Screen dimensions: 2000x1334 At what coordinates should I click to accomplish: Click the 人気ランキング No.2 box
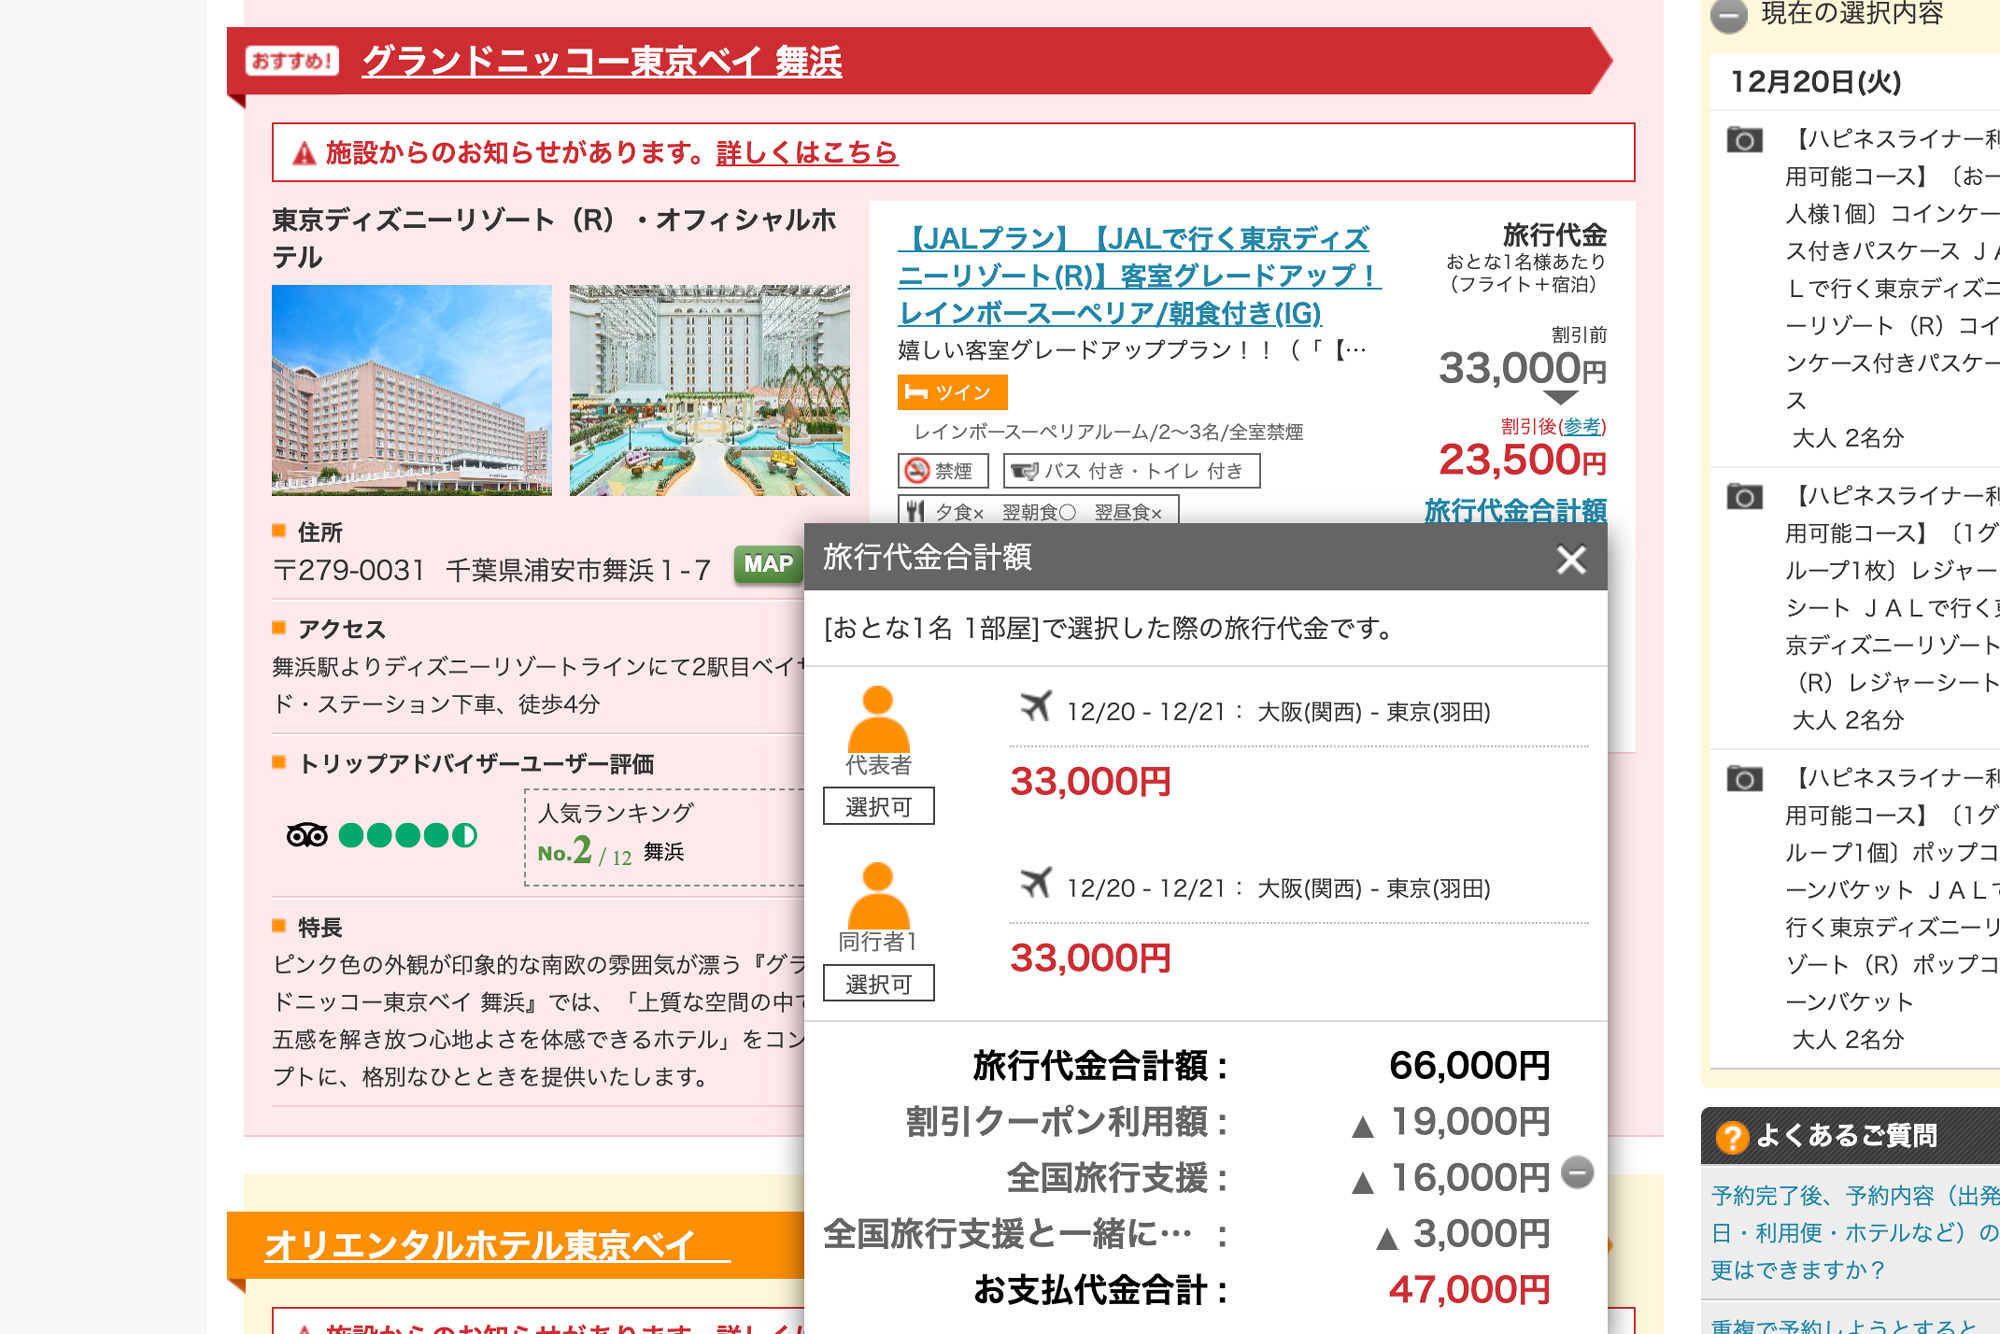(664, 837)
